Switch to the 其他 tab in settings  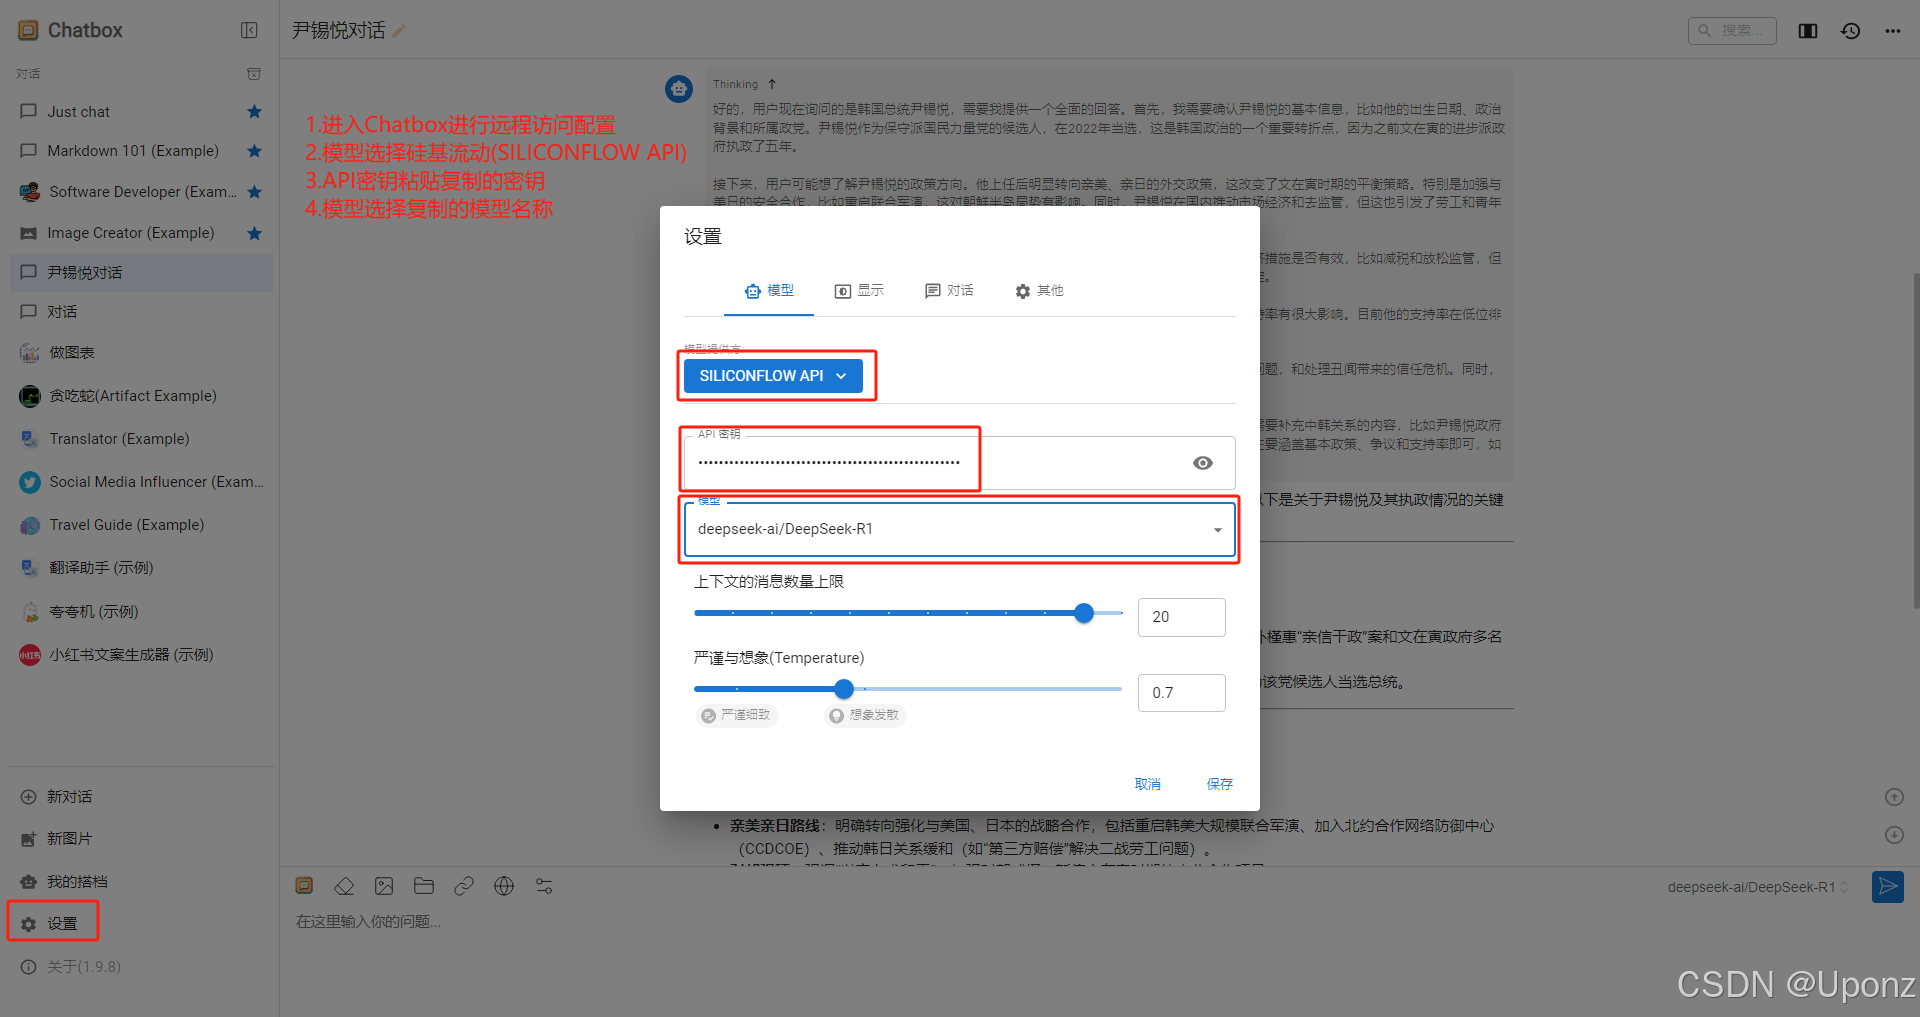1039,291
